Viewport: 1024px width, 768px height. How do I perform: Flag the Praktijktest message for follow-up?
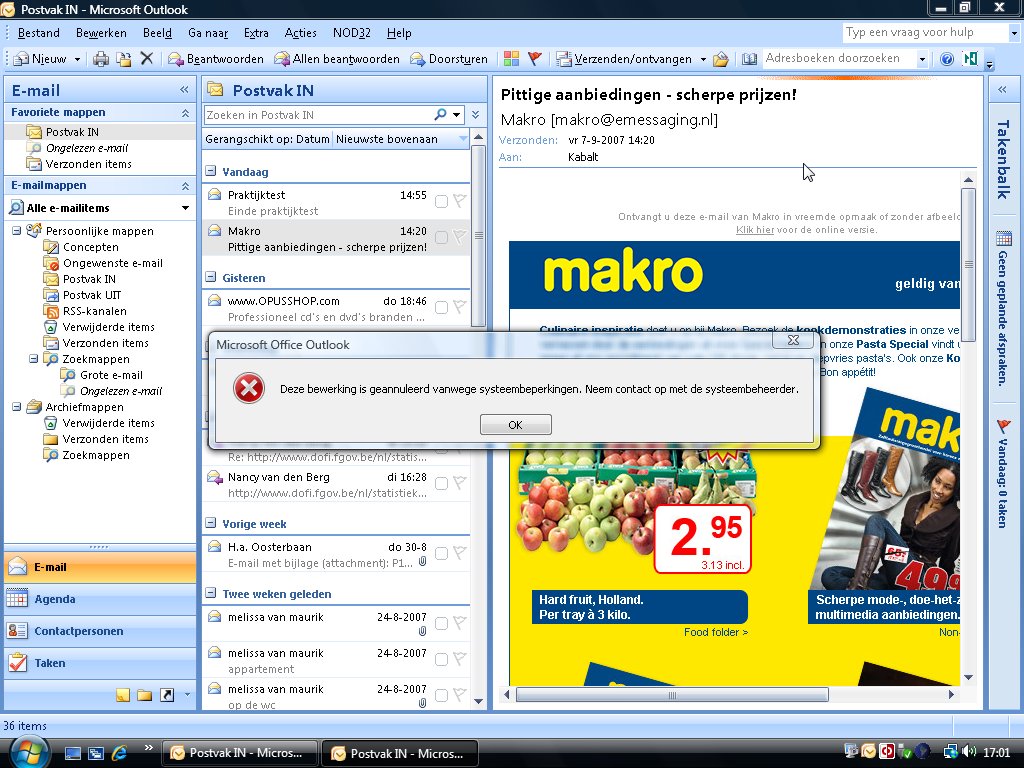[460, 200]
